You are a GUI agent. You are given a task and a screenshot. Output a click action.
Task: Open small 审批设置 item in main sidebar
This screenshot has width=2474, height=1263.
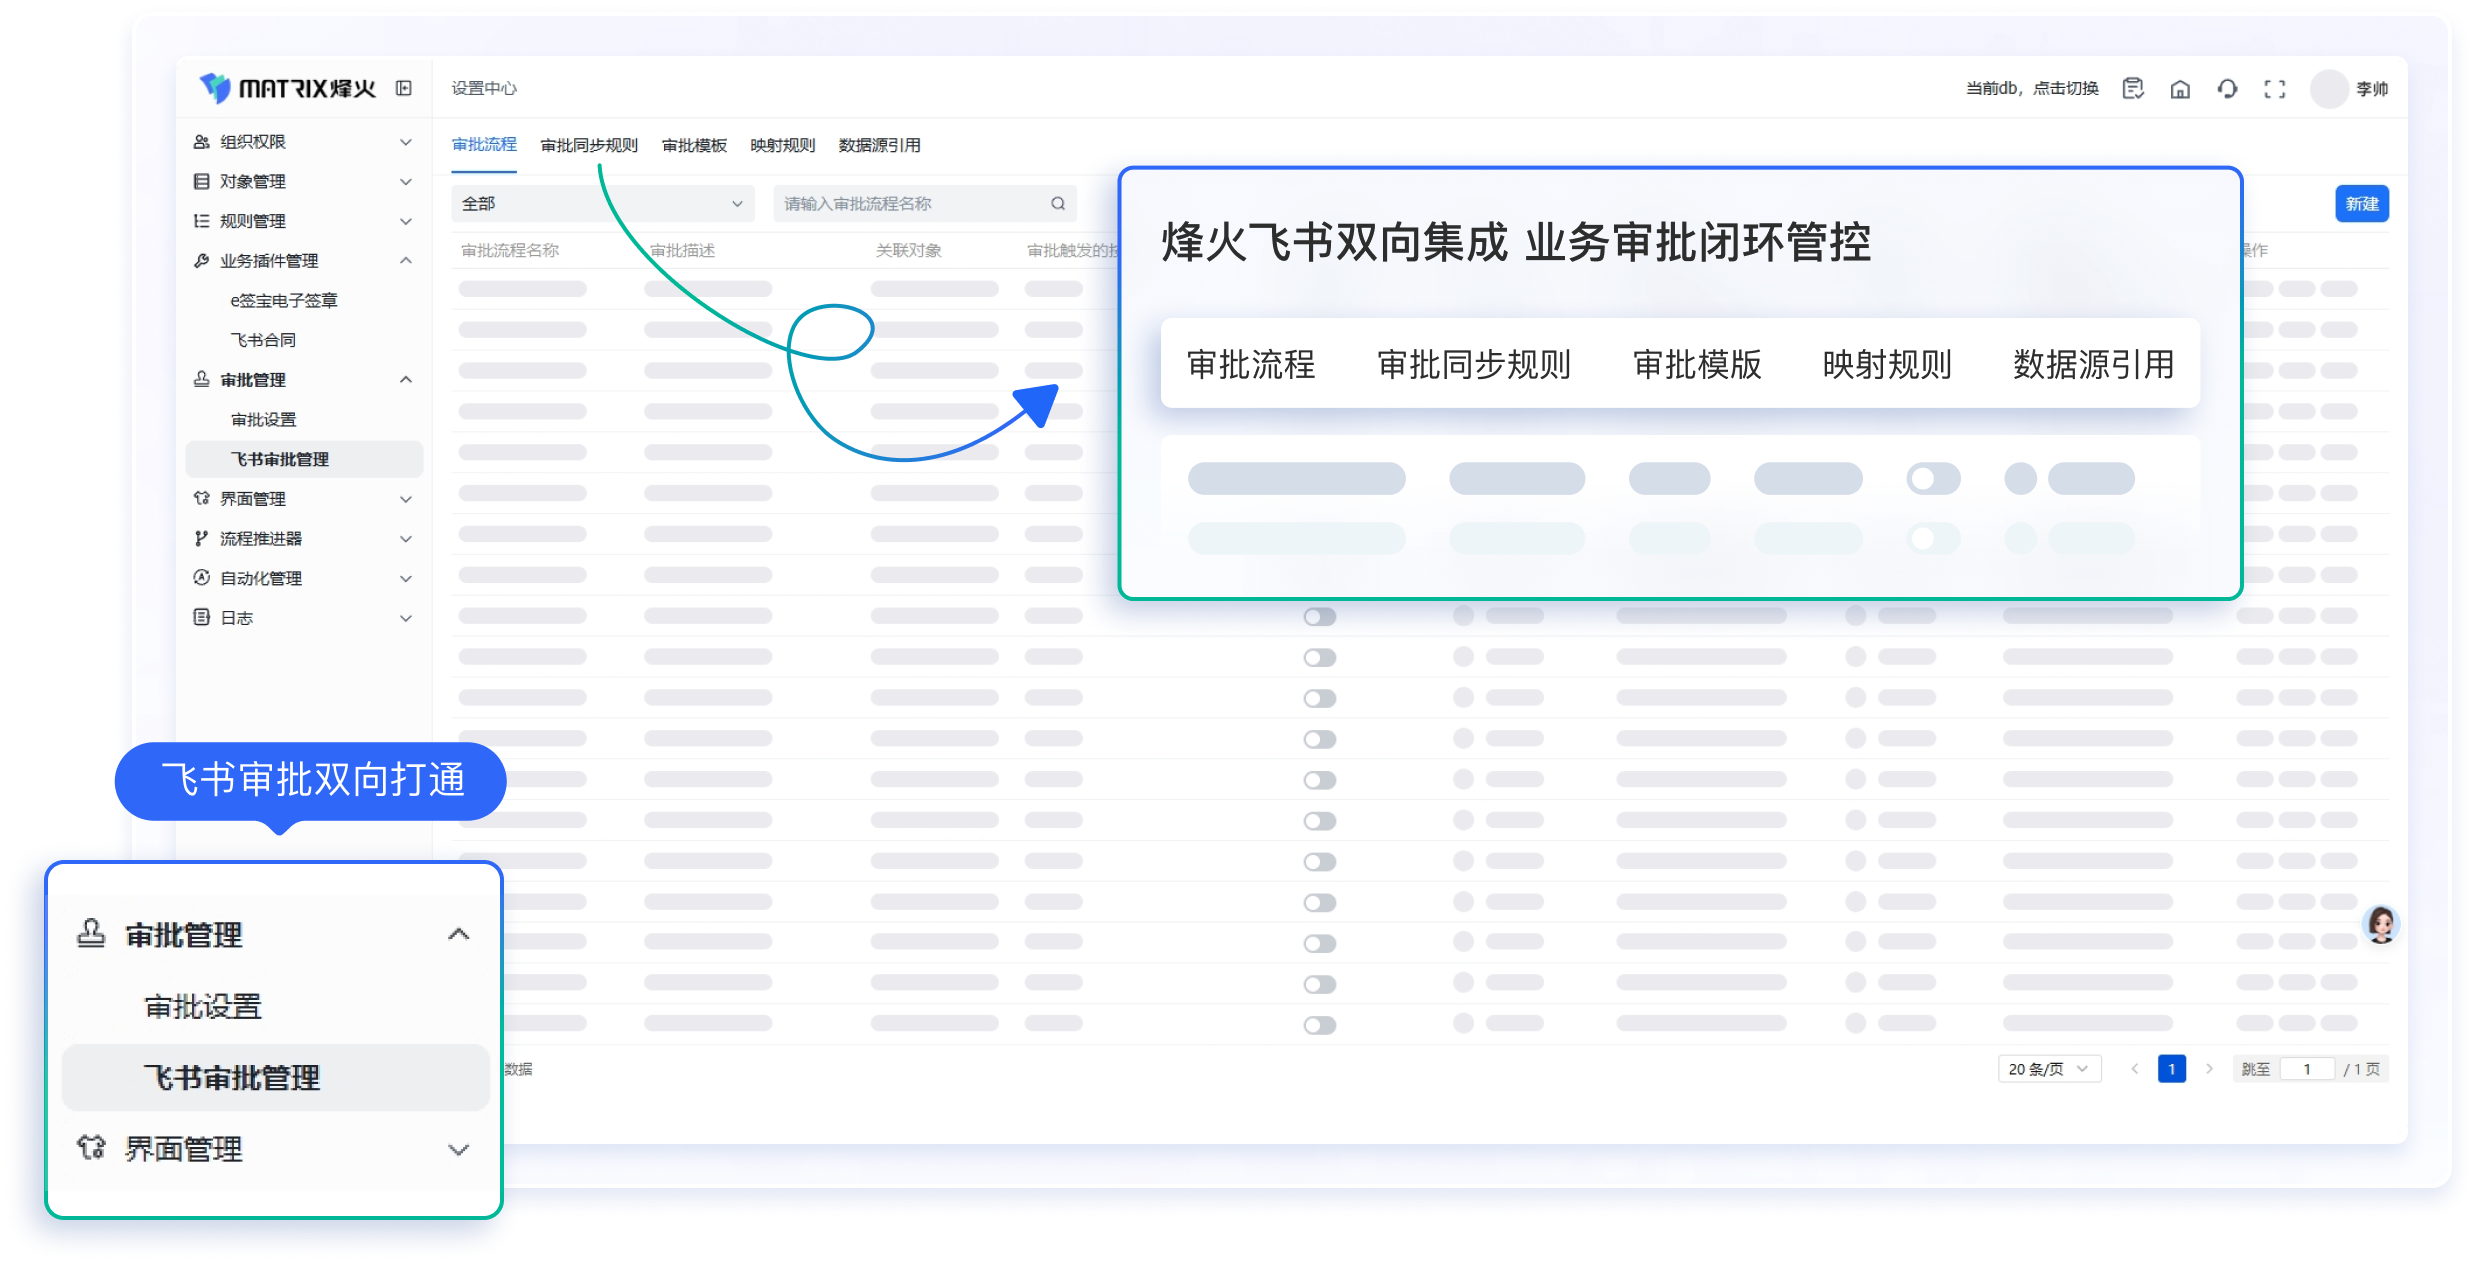click(263, 419)
